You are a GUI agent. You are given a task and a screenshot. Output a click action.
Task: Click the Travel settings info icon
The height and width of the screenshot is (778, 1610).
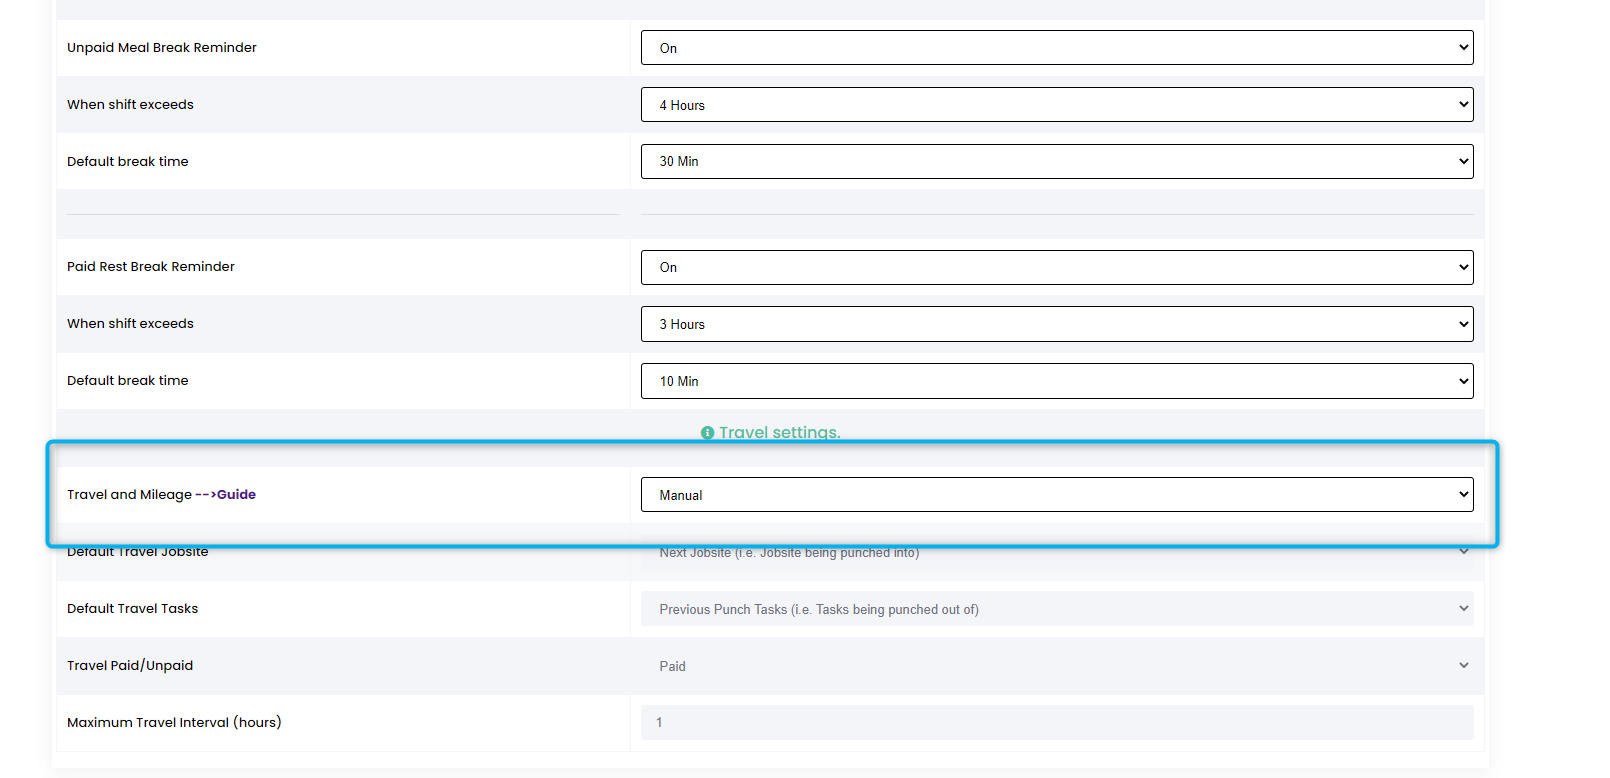[707, 433]
